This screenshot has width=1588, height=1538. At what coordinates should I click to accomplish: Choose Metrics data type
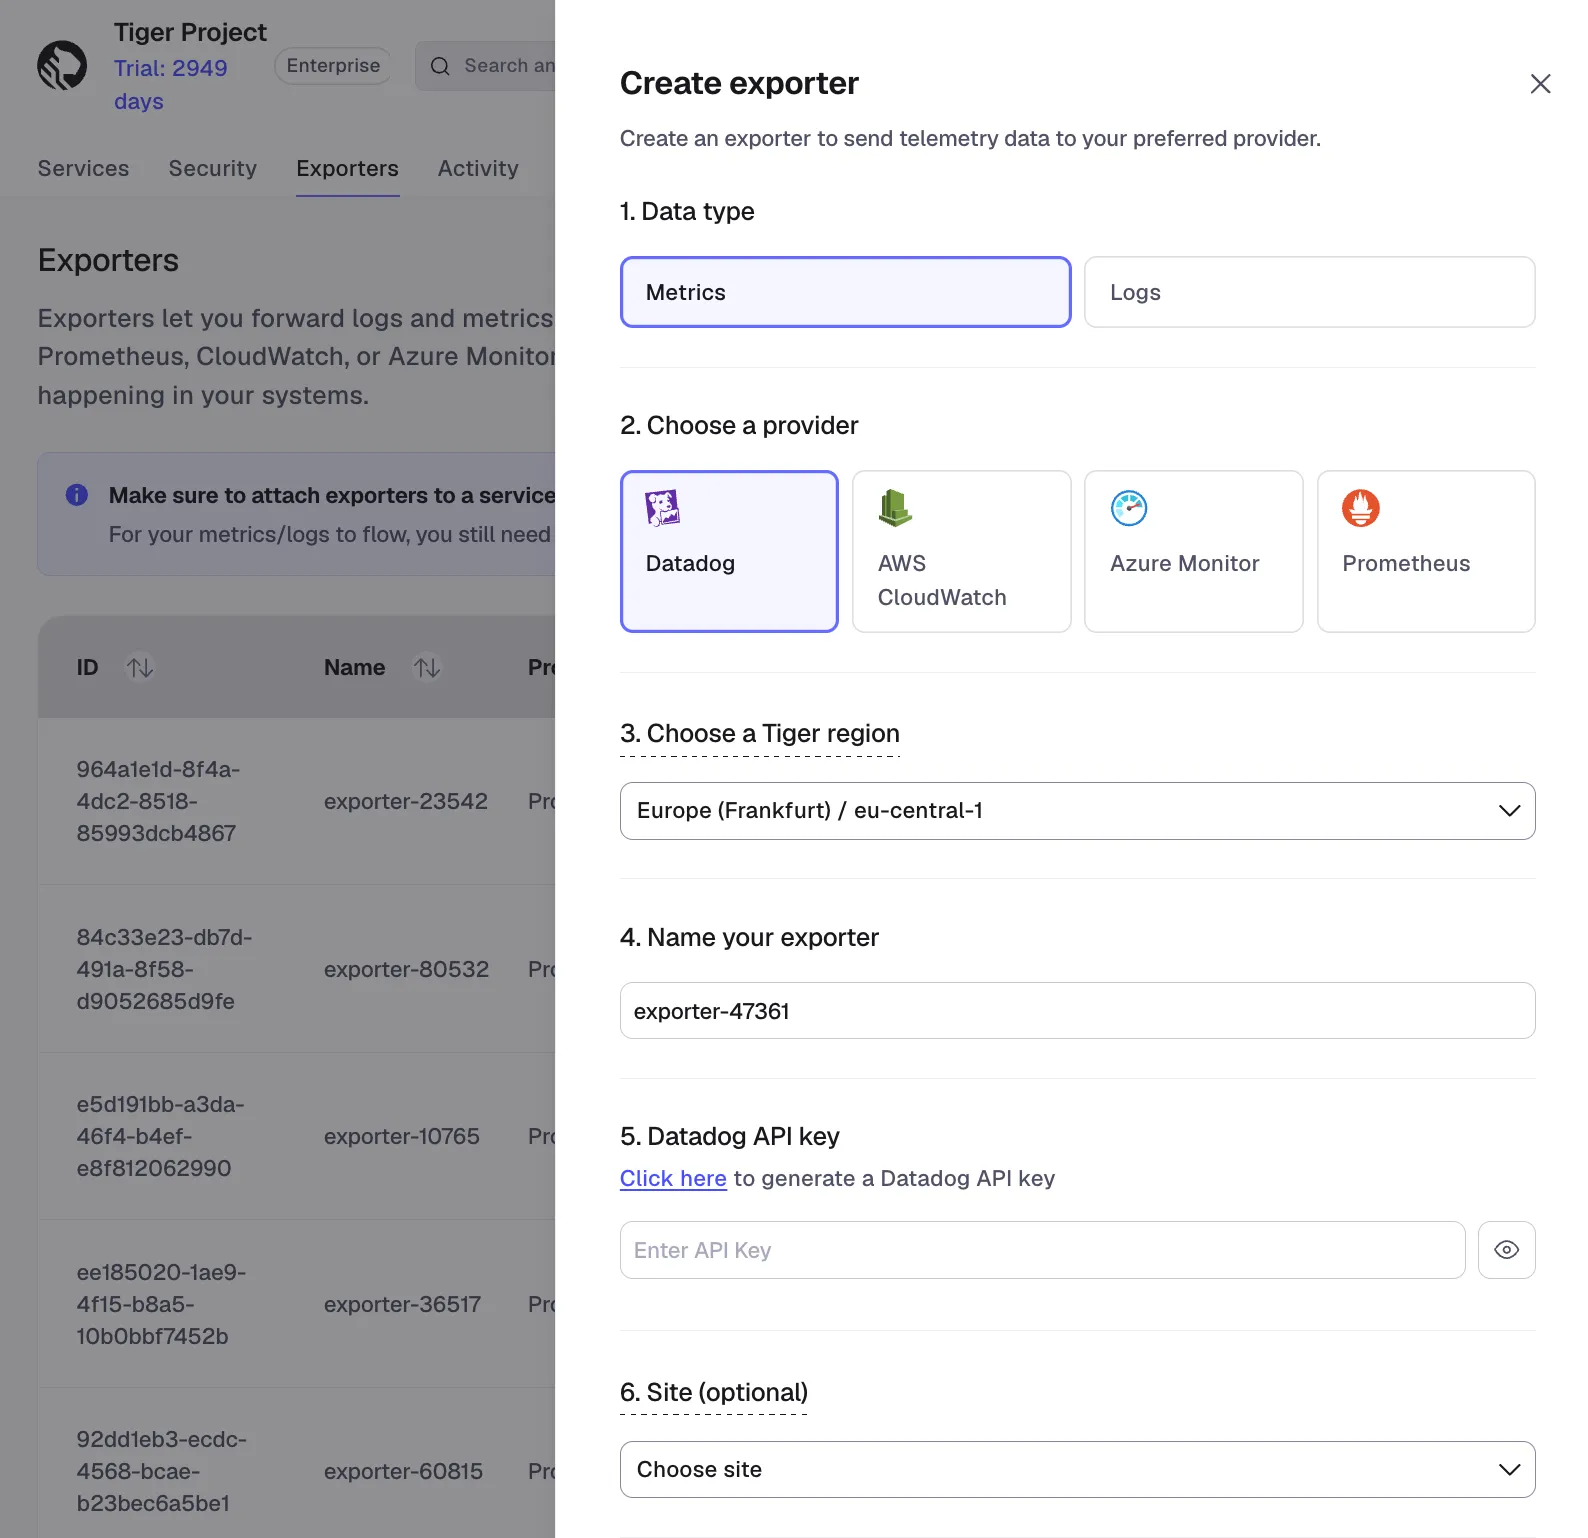coord(845,292)
